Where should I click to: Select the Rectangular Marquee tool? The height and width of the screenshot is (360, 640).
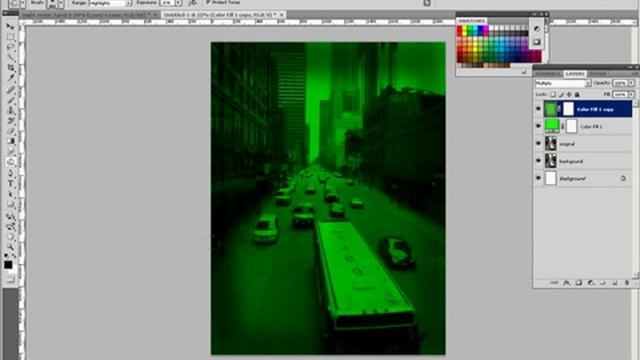(x=11, y=37)
